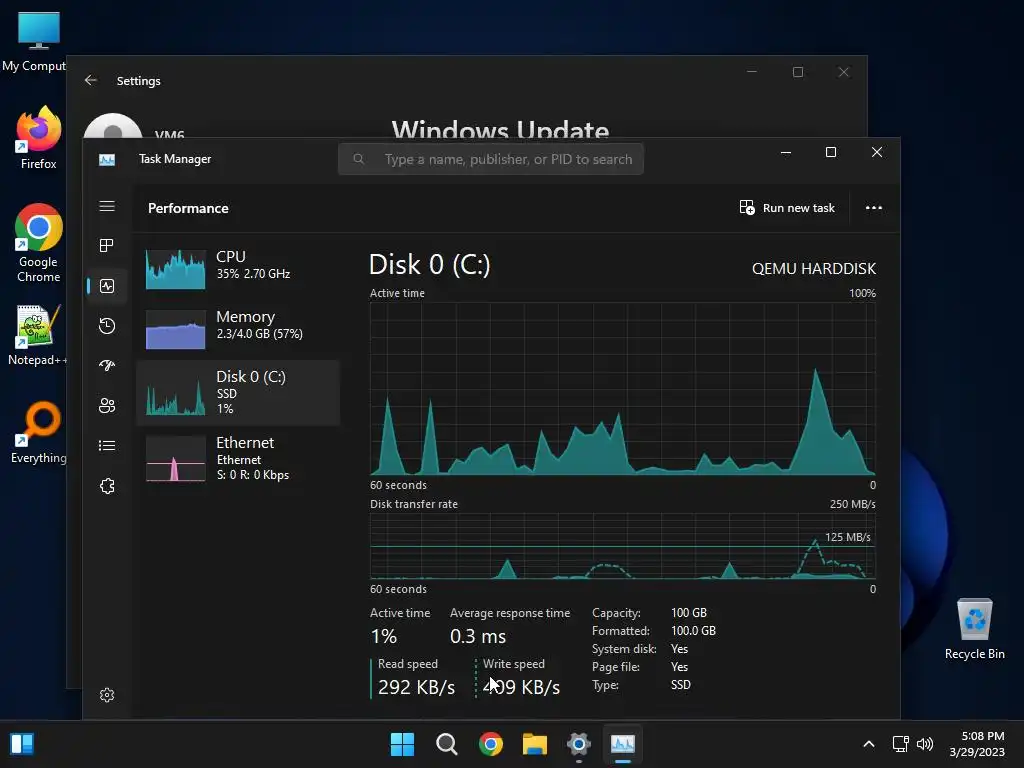Open File Explorer from the taskbar
The width and height of the screenshot is (1024, 768).
click(x=535, y=744)
